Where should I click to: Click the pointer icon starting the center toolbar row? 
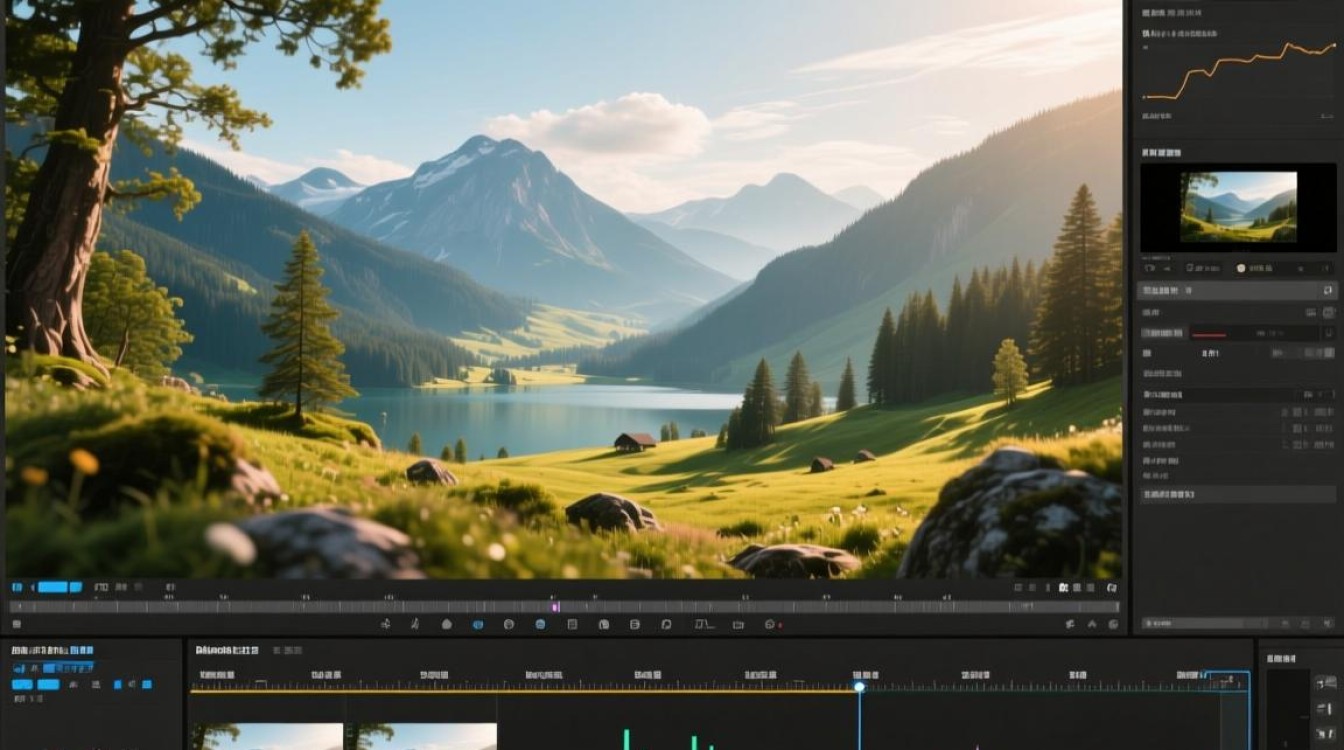click(385, 624)
